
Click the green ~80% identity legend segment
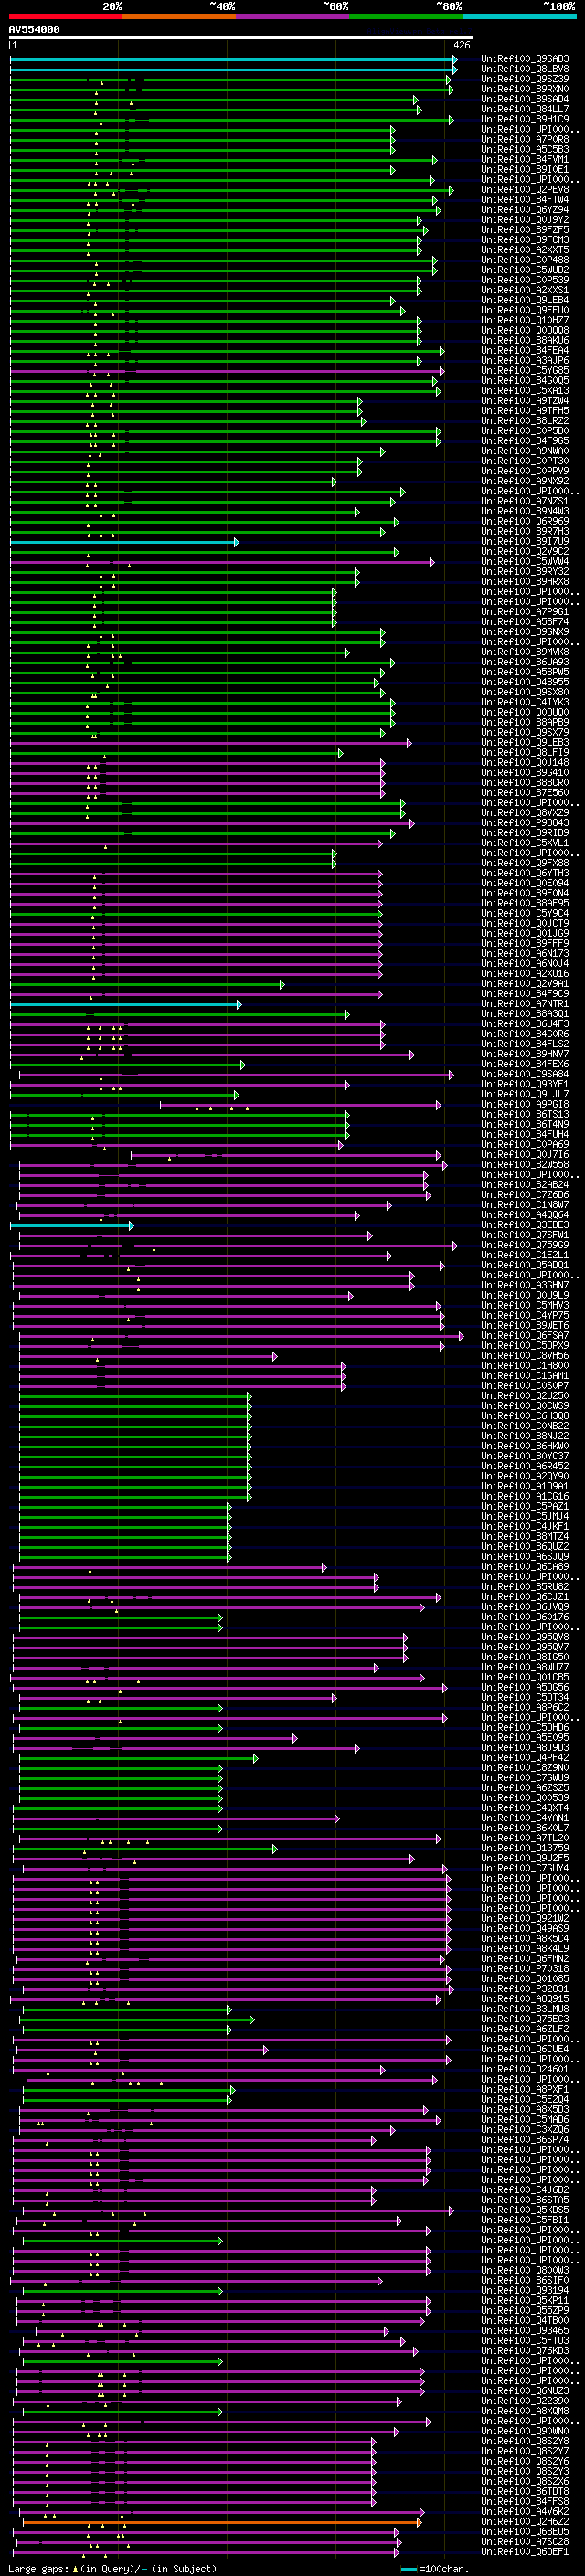(406, 17)
